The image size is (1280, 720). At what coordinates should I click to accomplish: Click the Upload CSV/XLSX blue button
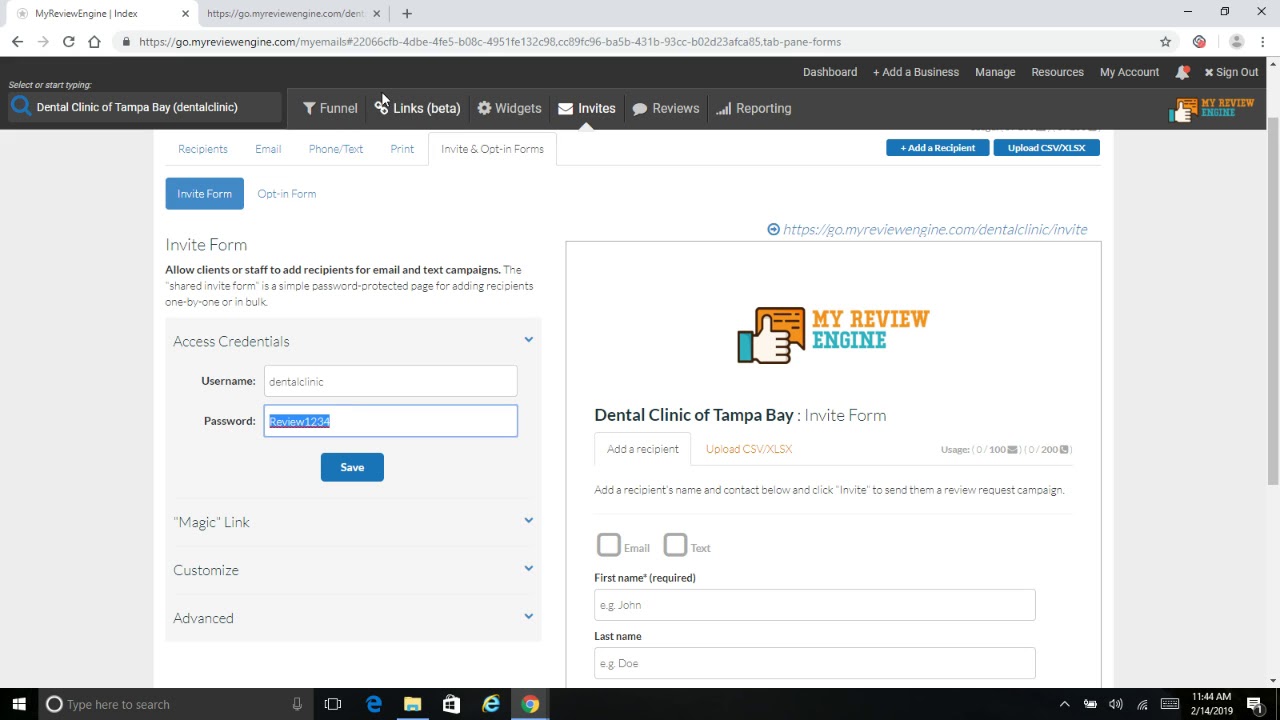pyautogui.click(x=1046, y=148)
